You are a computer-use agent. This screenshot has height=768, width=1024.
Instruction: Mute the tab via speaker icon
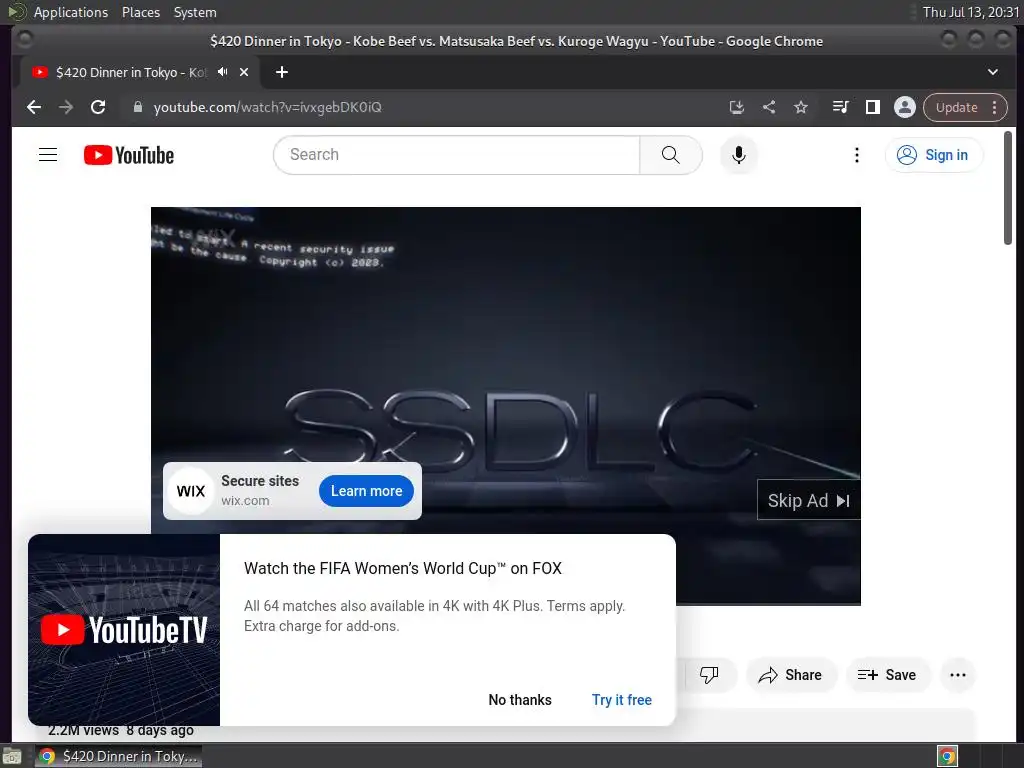point(223,72)
